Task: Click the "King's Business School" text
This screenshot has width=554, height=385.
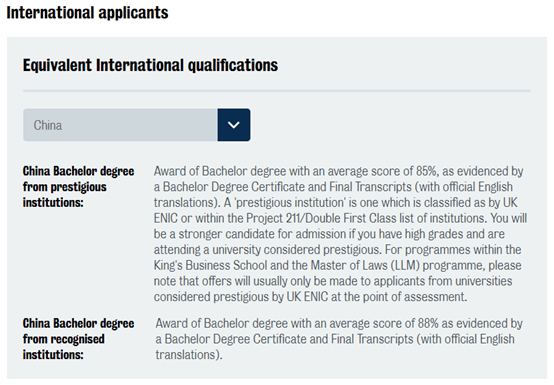Action: point(210,265)
